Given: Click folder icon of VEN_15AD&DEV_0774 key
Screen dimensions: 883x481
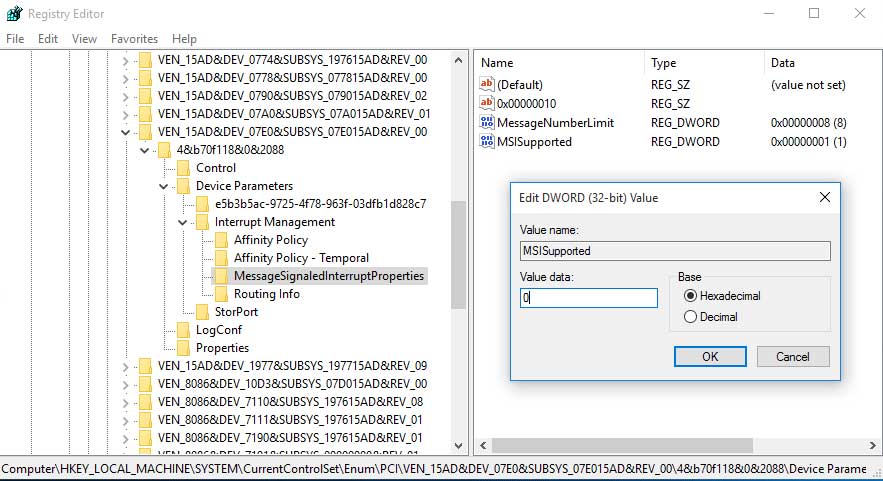Looking at the screenshot, I should (145, 60).
